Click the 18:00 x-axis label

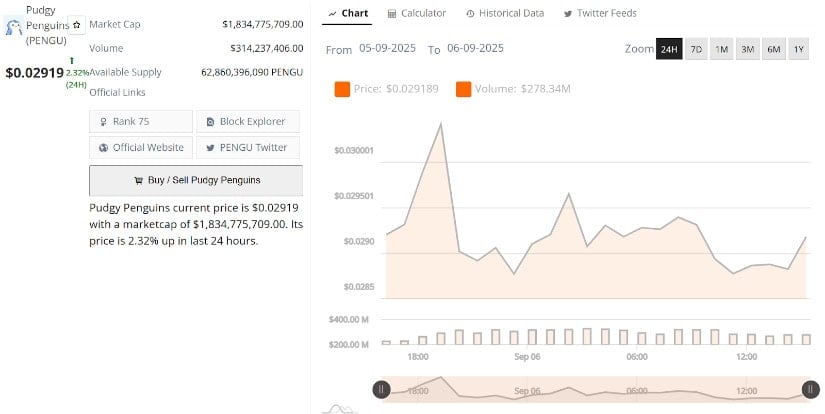point(418,357)
